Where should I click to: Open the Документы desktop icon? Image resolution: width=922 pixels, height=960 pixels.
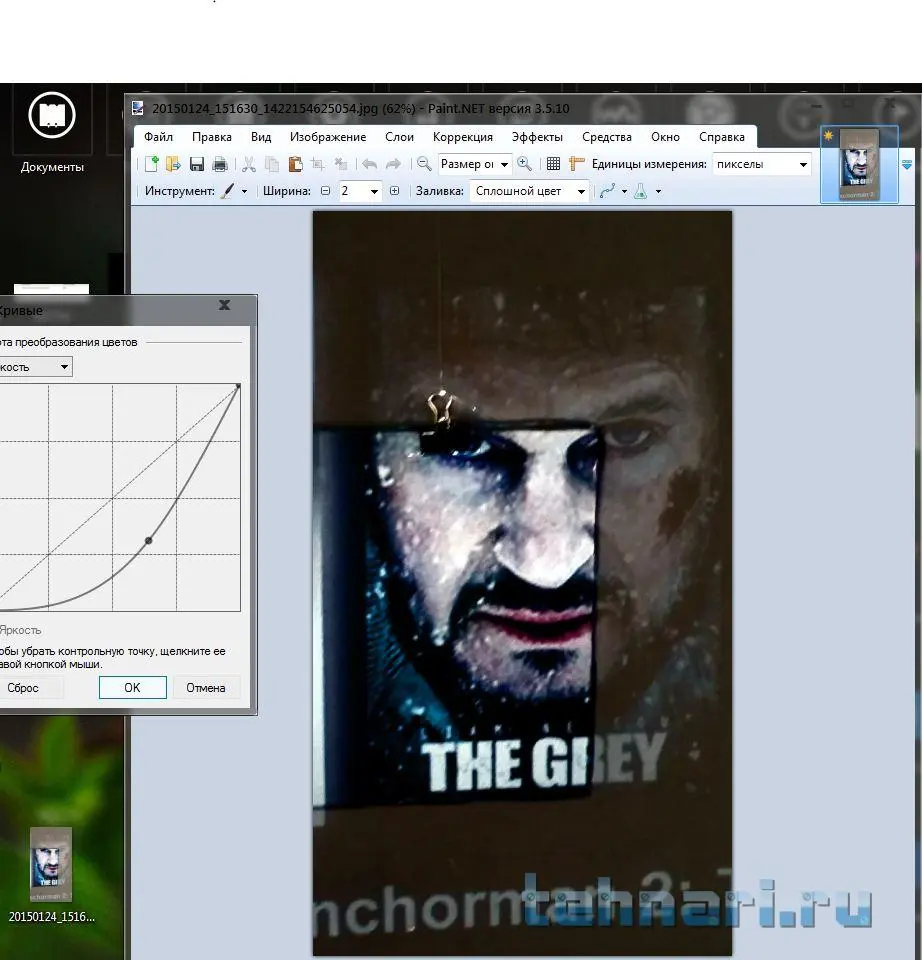click(52, 132)
